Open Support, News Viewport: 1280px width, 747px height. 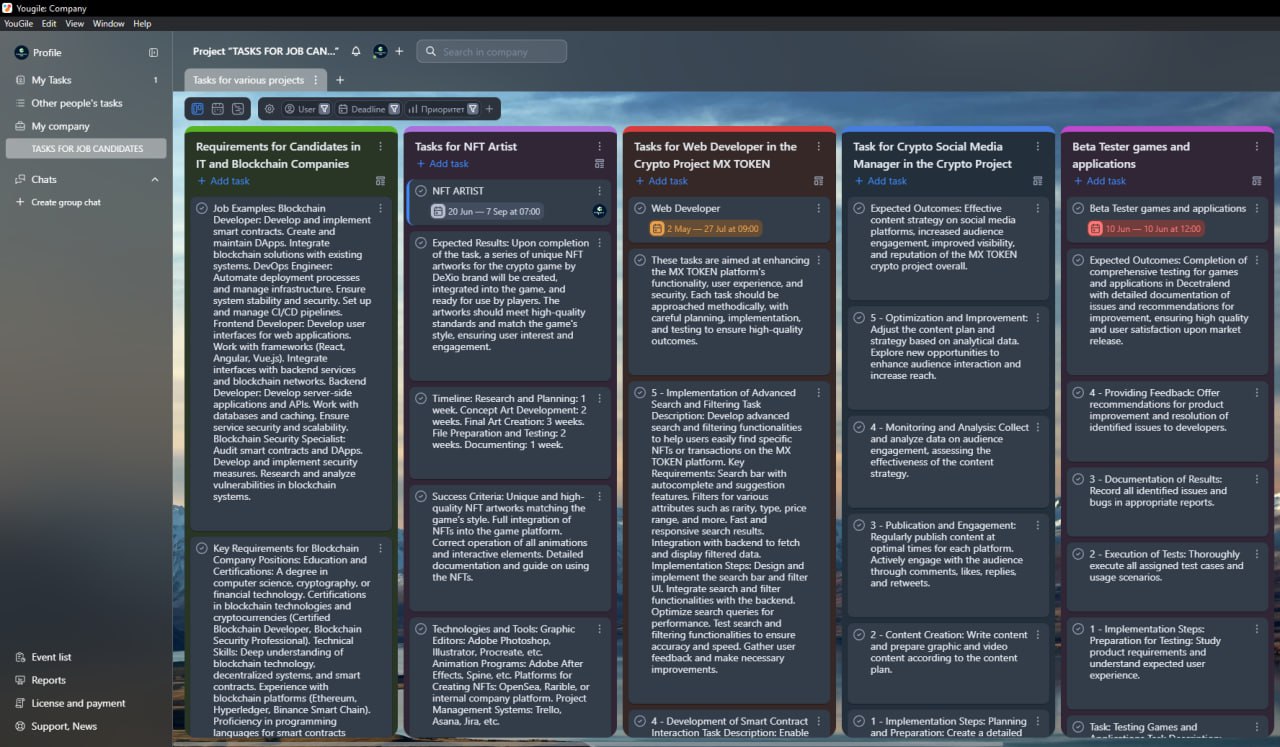[x=64, y=726]
